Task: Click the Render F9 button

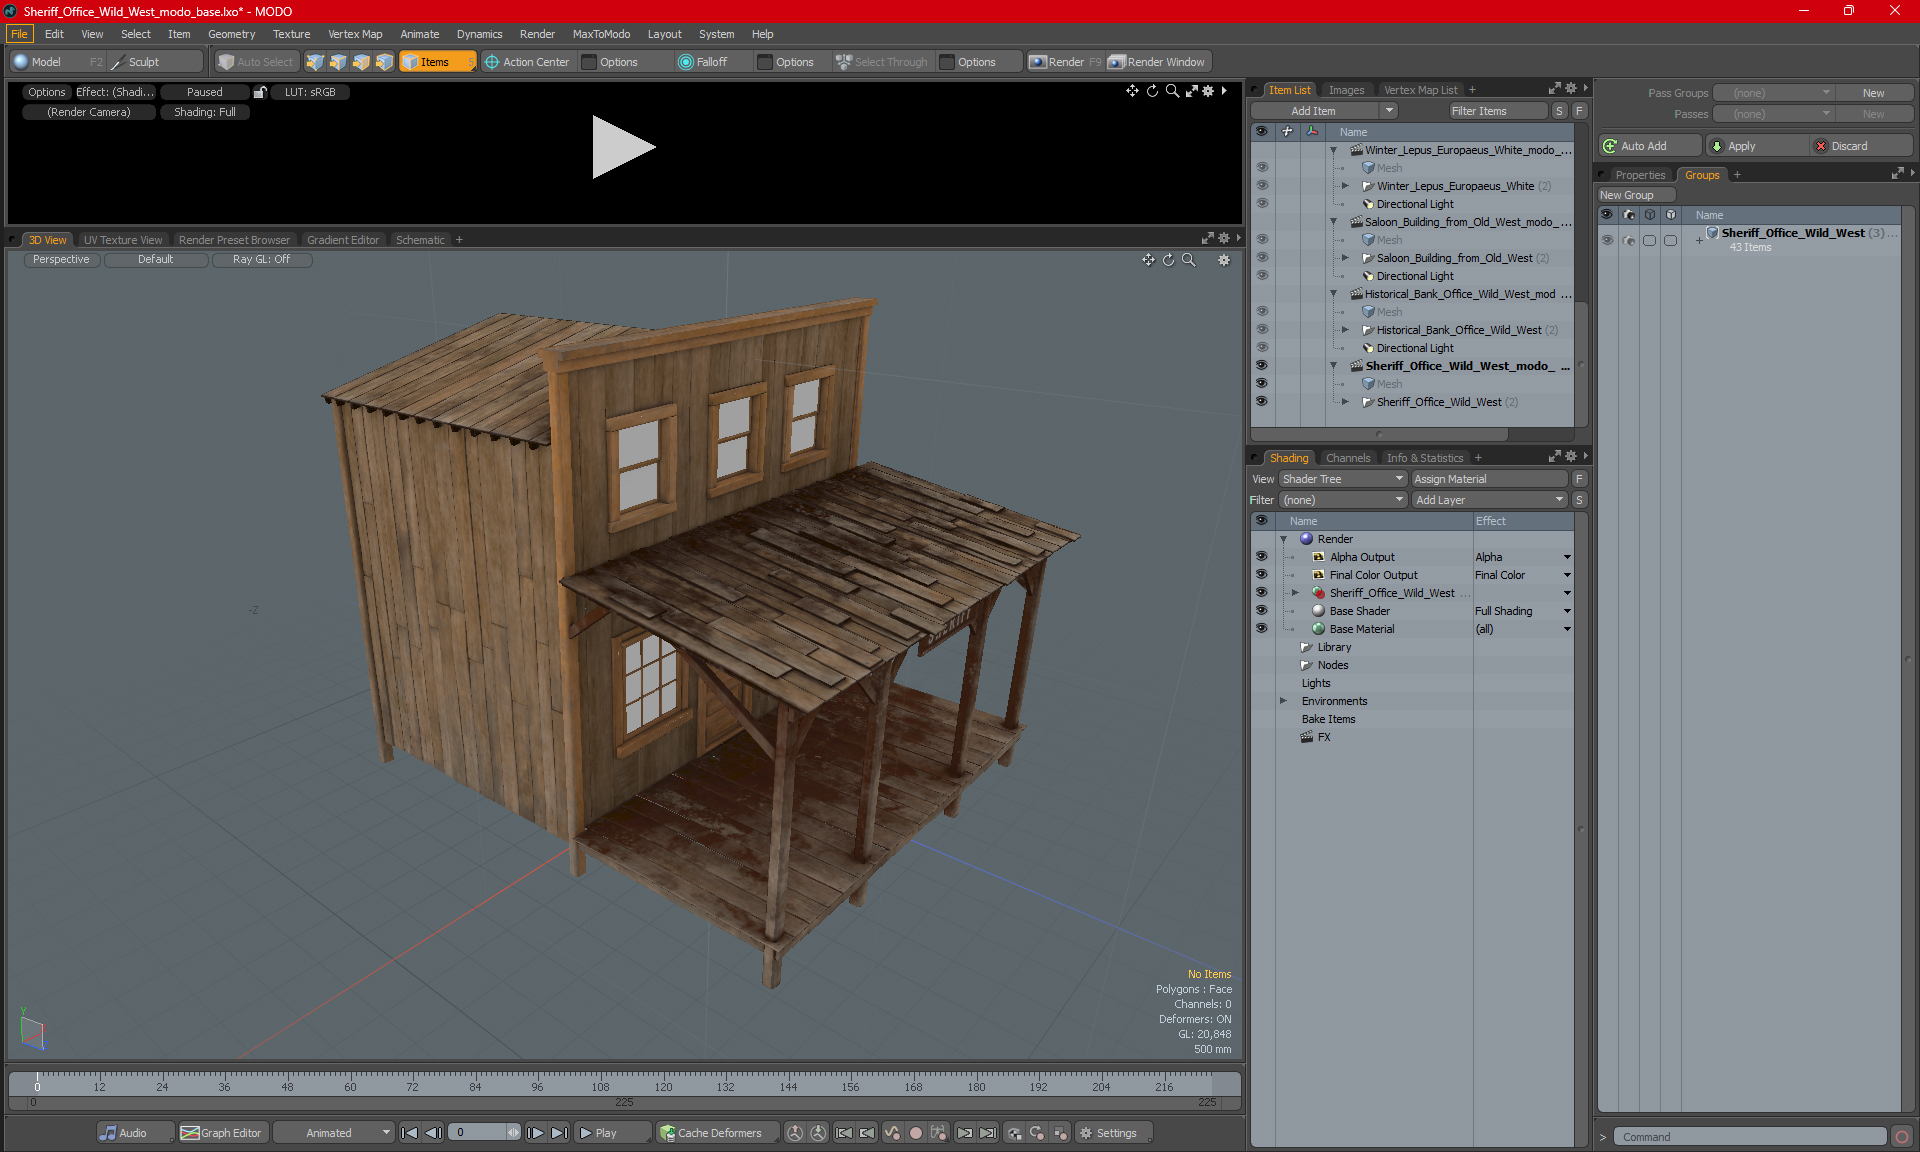Action: coord(1065,62)
